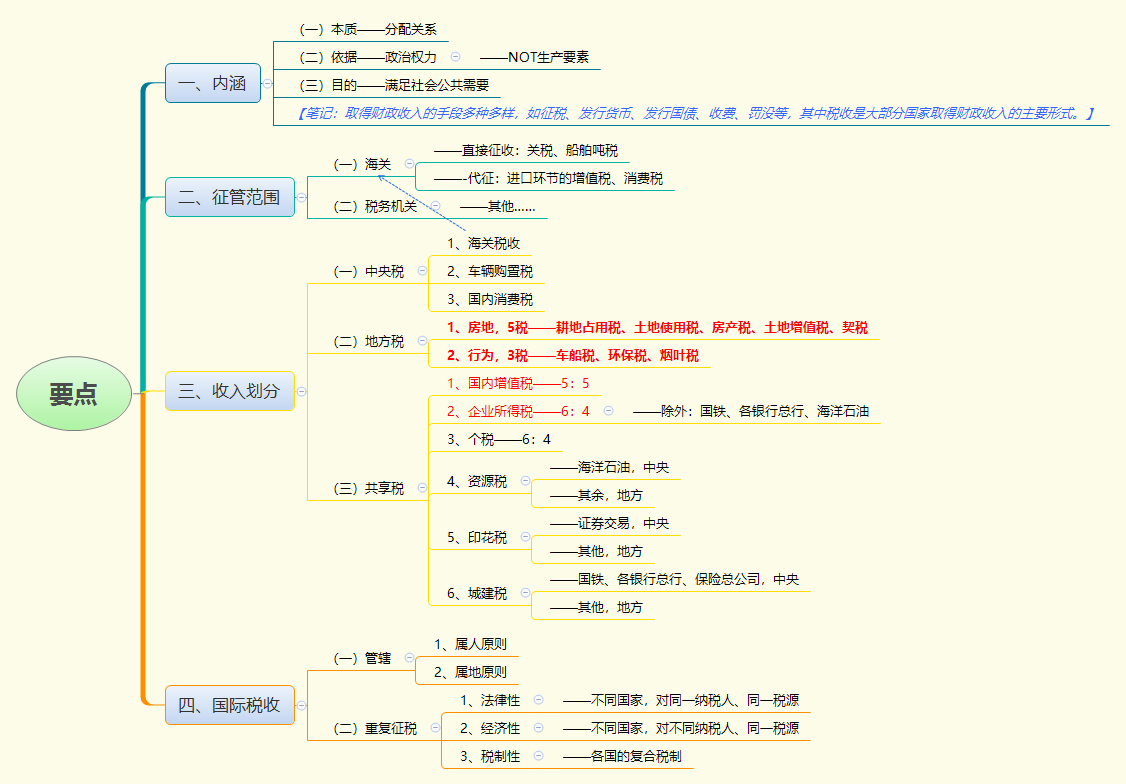Select 3、国内消费税 node
The height and width of the screenshot is (784, 1126).
point(490,299)
